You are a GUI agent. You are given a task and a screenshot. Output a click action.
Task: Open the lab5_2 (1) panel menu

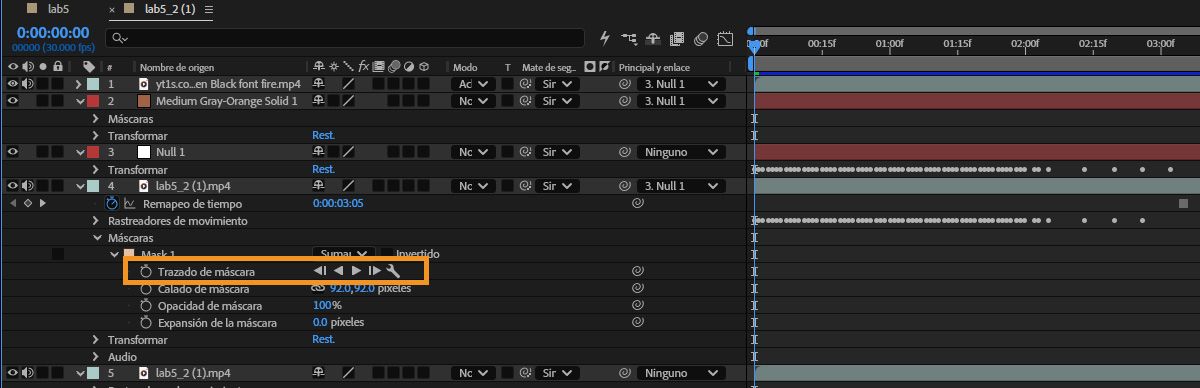pyautogui.click(x=208, y=10)
